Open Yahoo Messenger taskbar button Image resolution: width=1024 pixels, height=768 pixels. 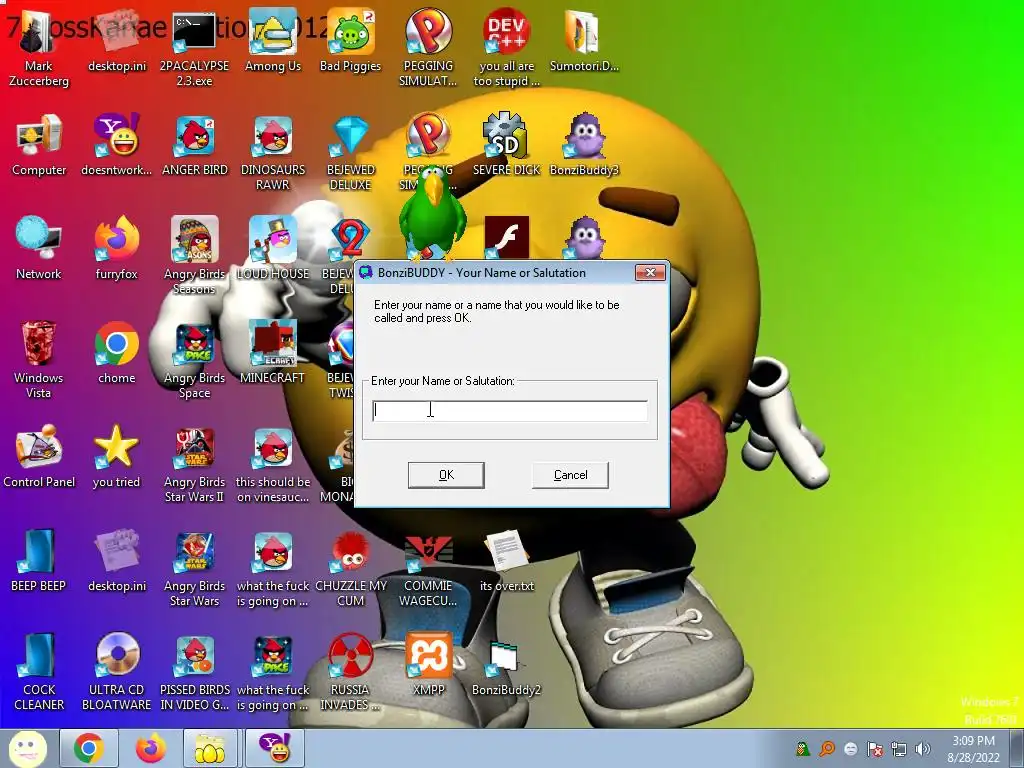click(275, 748)
